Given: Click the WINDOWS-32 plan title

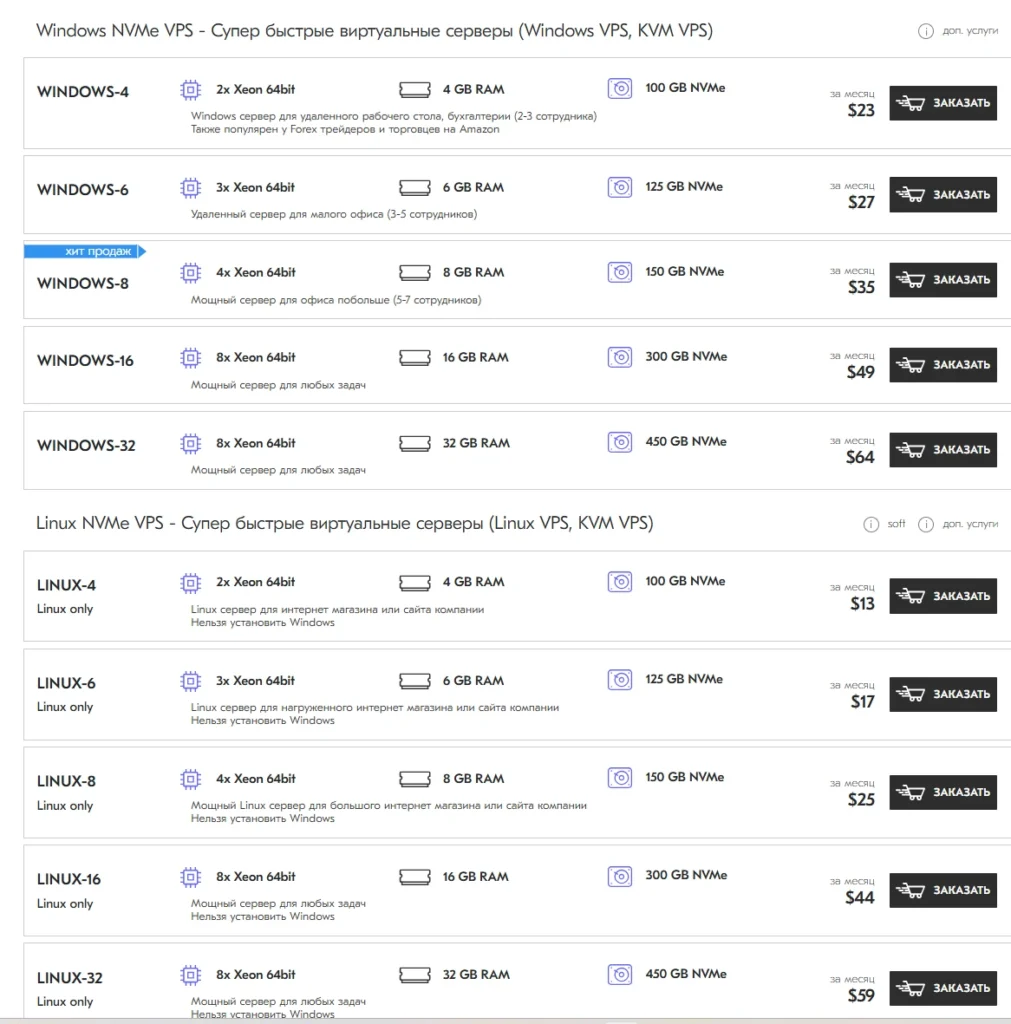Looking at the screenshot, I should [x=86, y=445].
